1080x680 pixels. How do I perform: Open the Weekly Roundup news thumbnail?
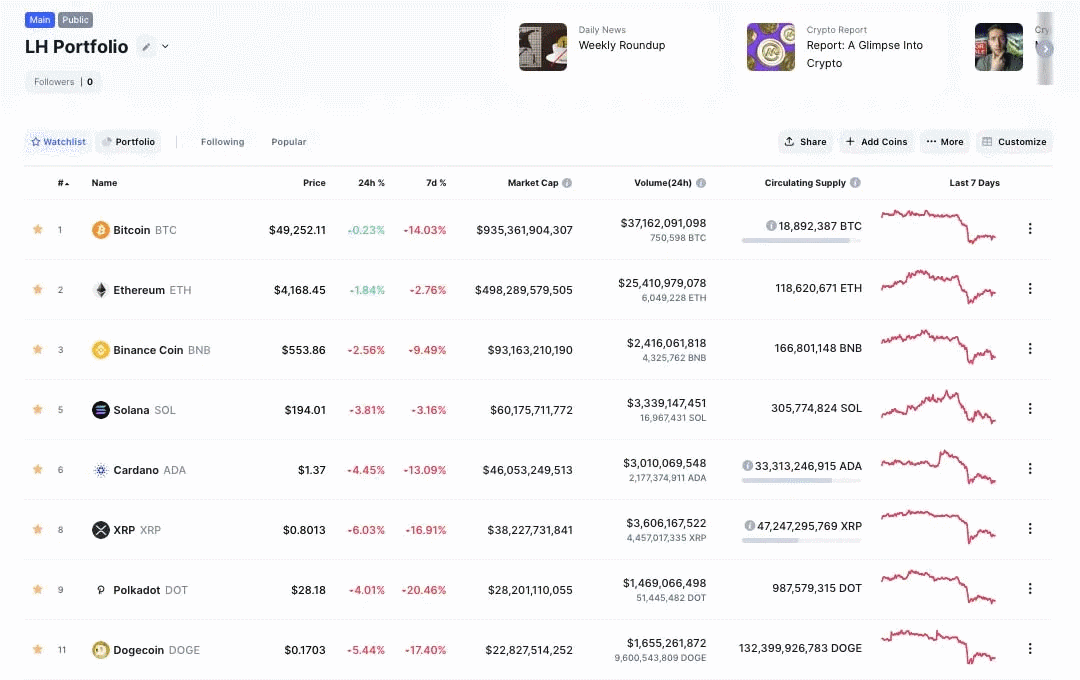point(543,47)
